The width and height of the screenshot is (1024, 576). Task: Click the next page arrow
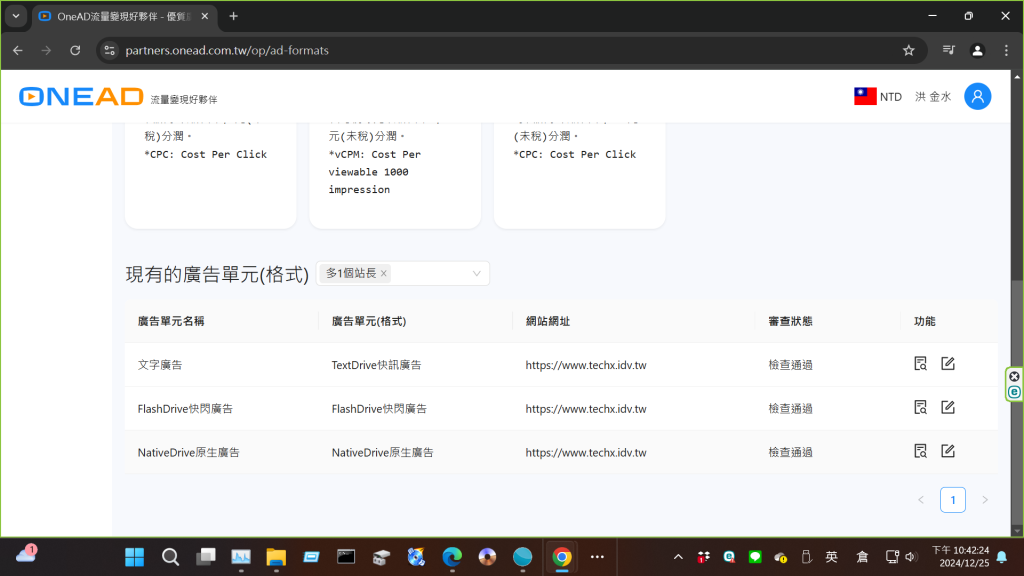pyautogui.click(x=984, y=500)
